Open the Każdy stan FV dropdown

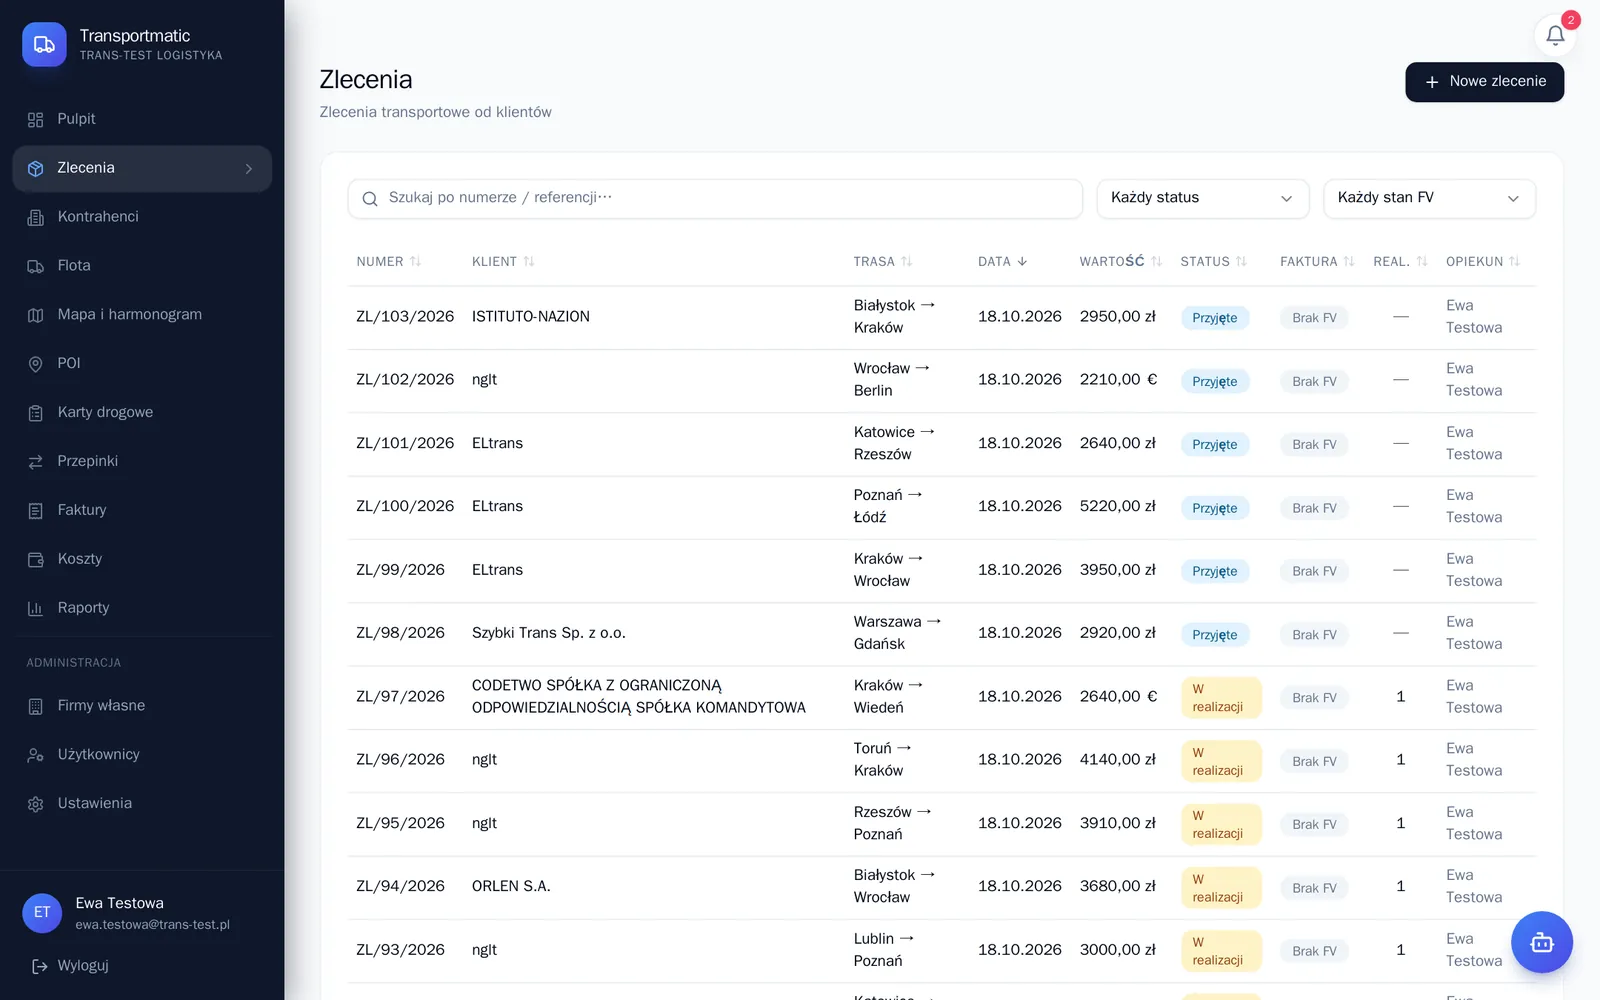1429,198
